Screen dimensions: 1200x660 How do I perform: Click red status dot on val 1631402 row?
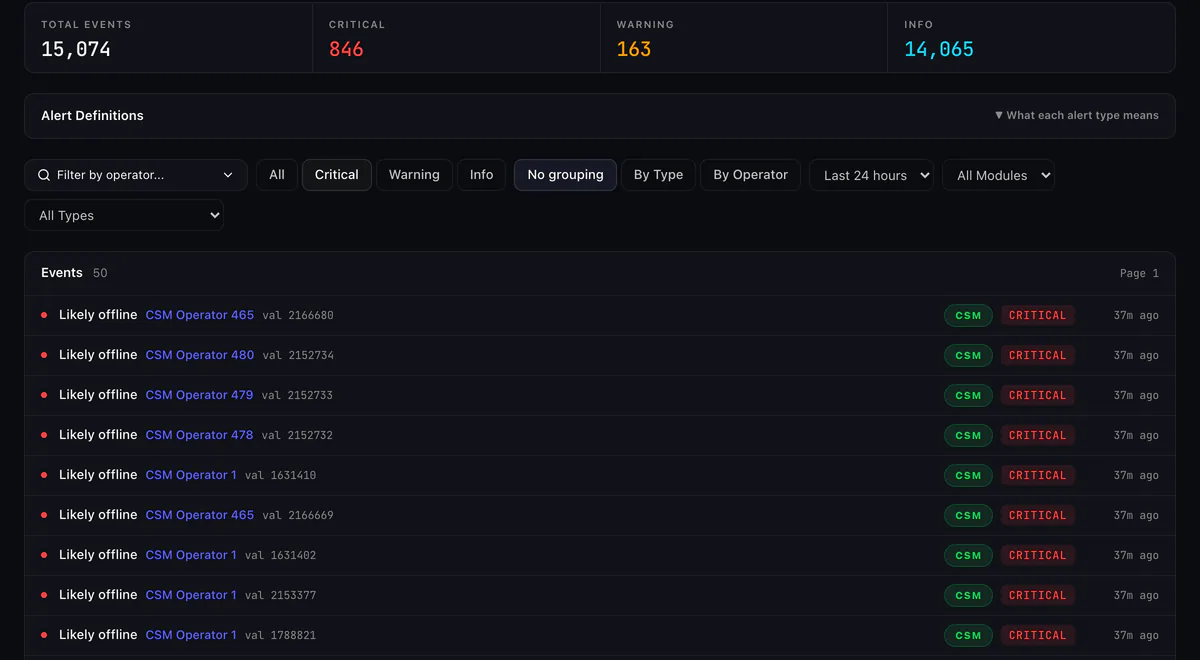click(x=44, y=555)
